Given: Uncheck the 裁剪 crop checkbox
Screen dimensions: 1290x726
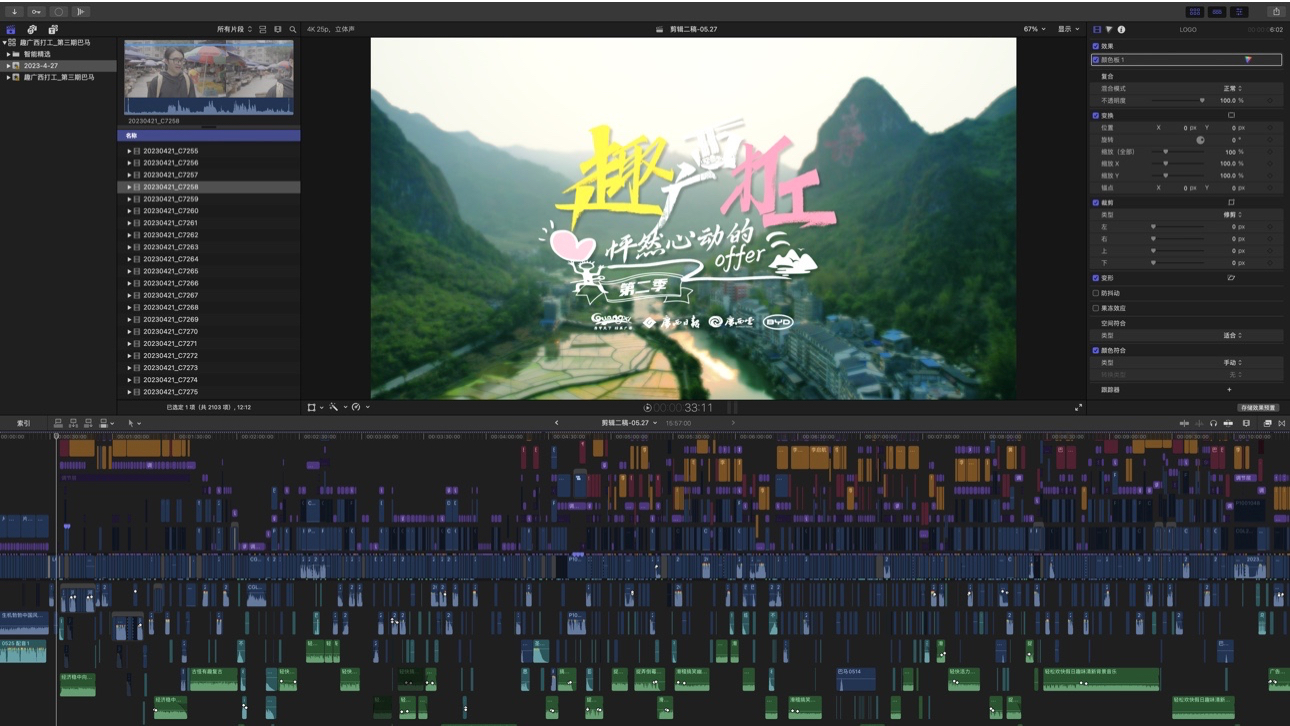Looking at the screenshot, I should coord(1096,202).
